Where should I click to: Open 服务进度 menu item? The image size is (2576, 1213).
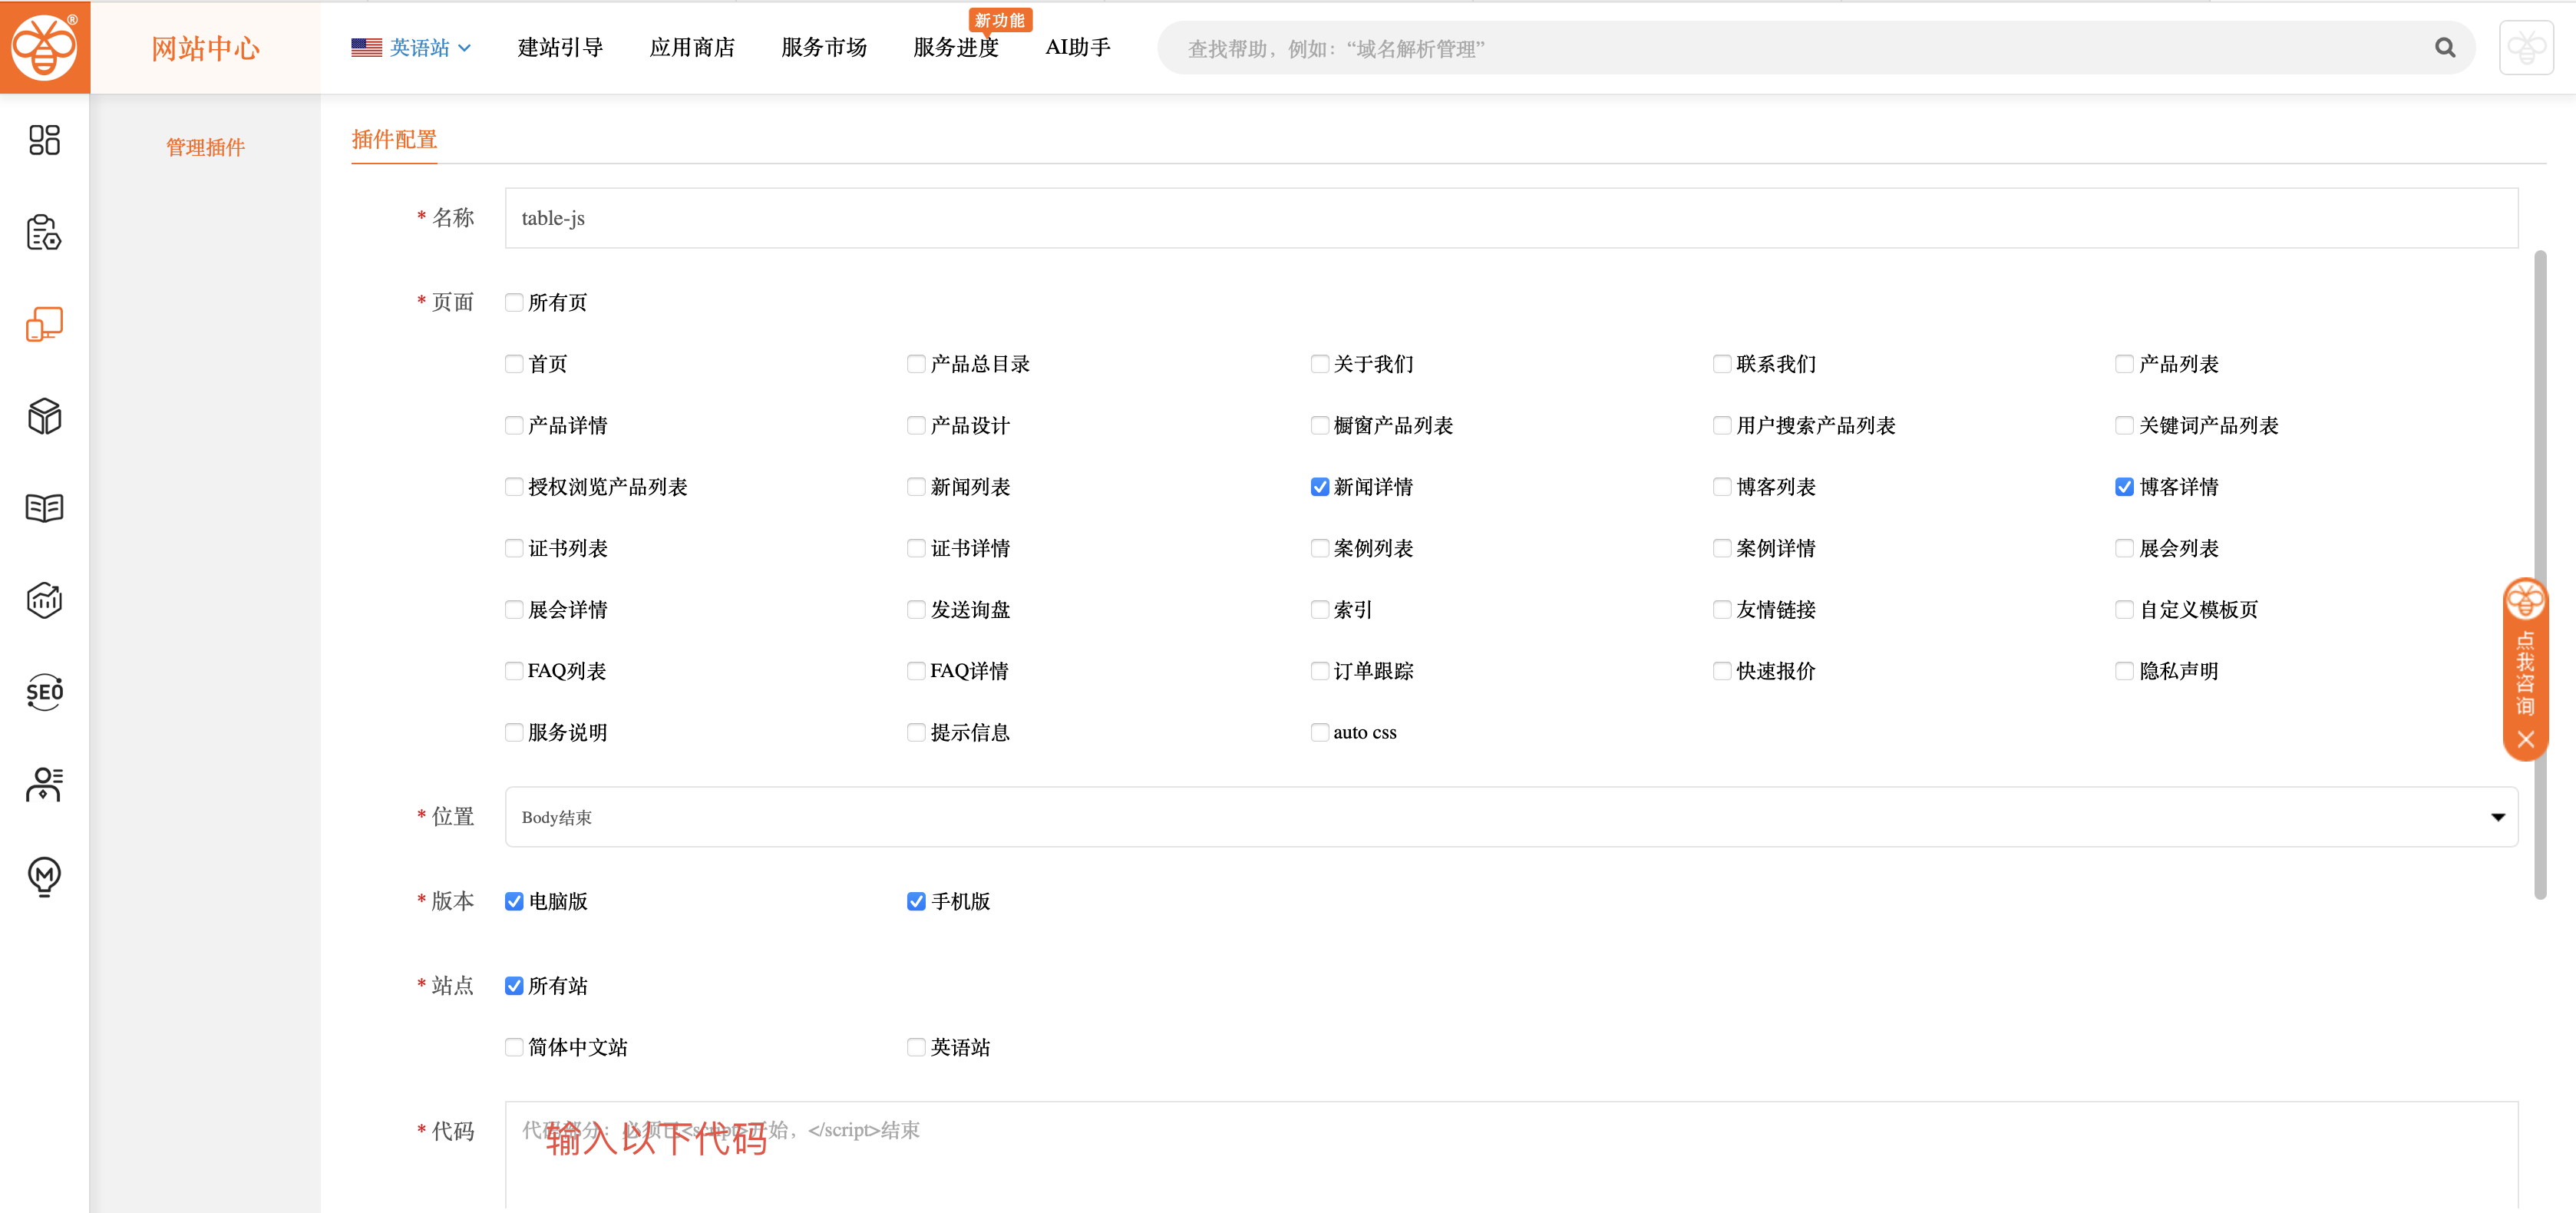[956, 47]
